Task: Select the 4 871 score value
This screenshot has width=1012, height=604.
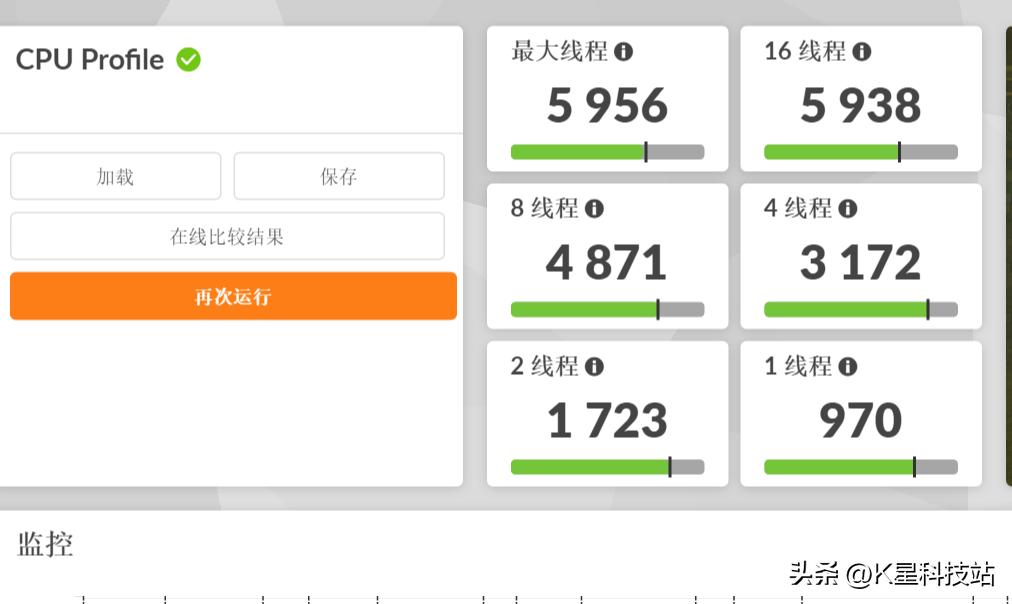Action: (604, 261)
